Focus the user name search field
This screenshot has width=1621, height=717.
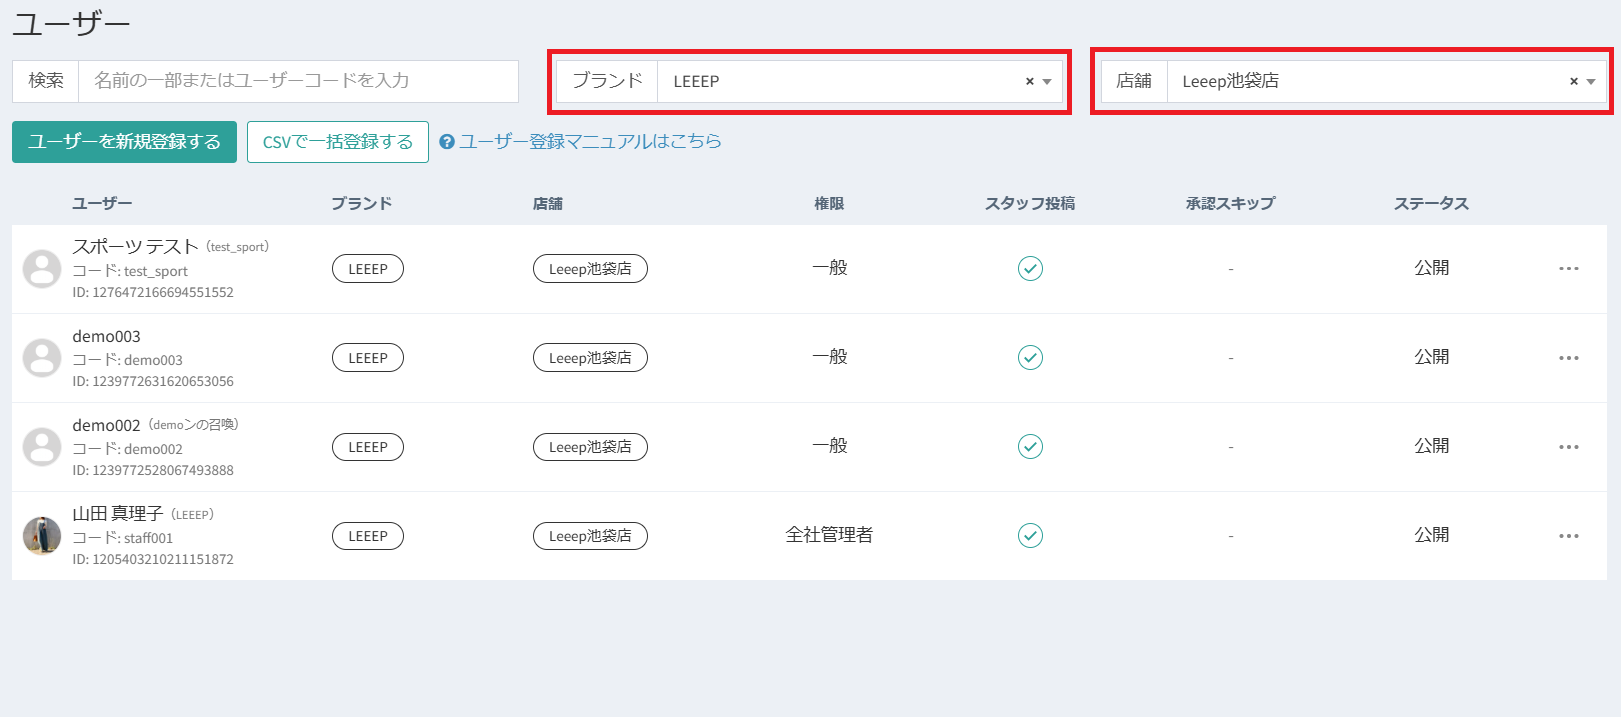point(298,81)
